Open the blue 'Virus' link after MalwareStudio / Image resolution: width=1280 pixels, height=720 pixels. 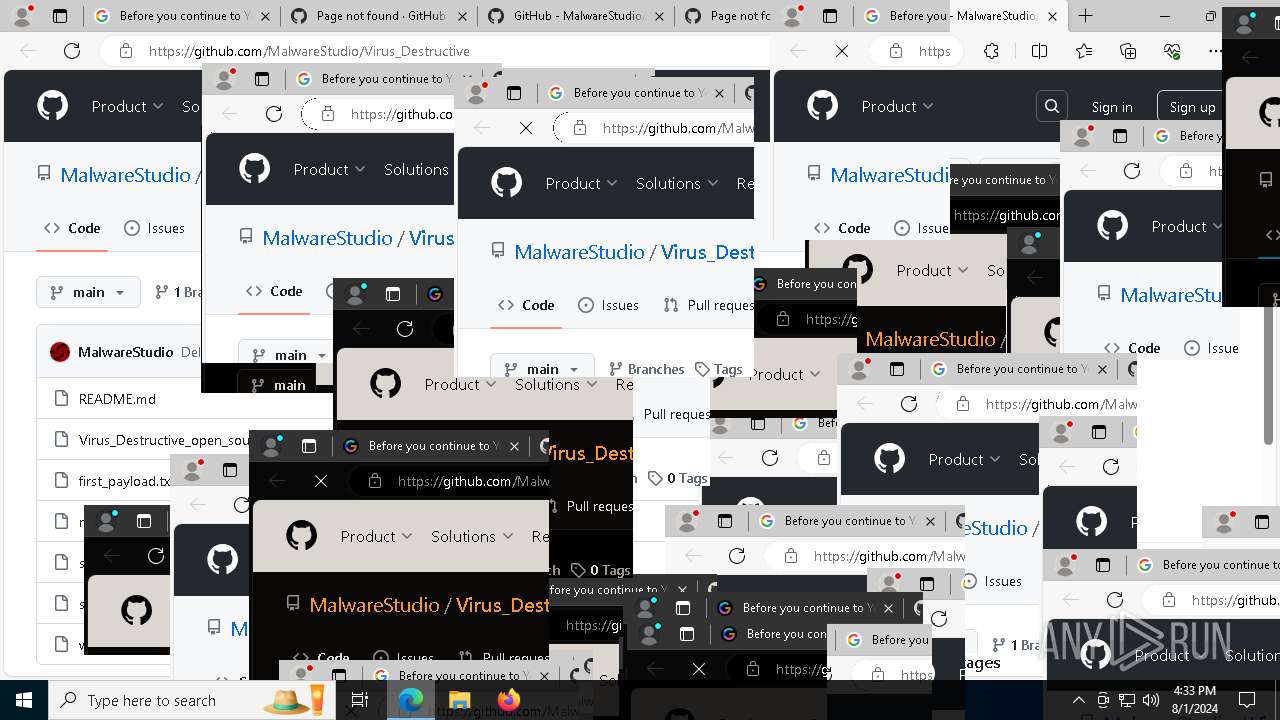click(x=431, y=238)
